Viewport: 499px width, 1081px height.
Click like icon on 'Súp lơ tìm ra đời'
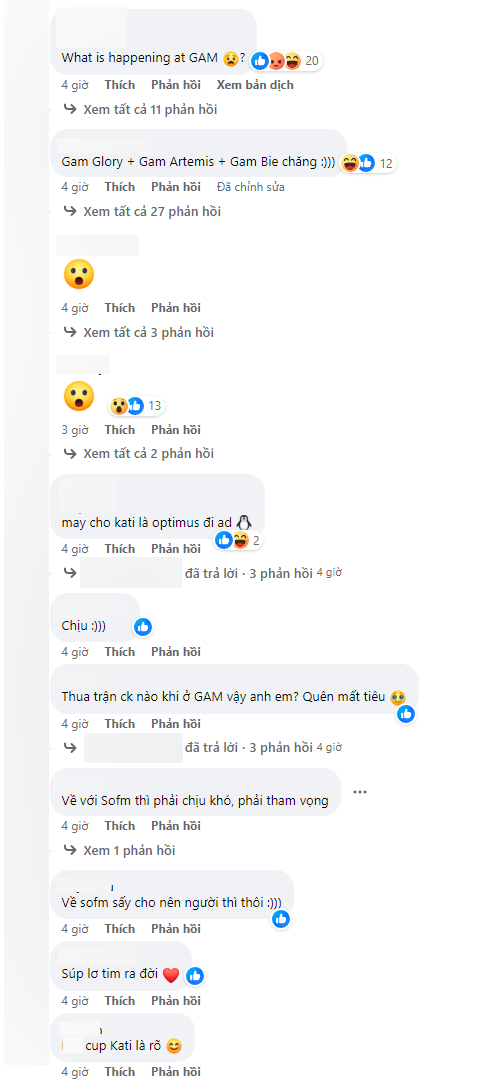tap(195, 975)
